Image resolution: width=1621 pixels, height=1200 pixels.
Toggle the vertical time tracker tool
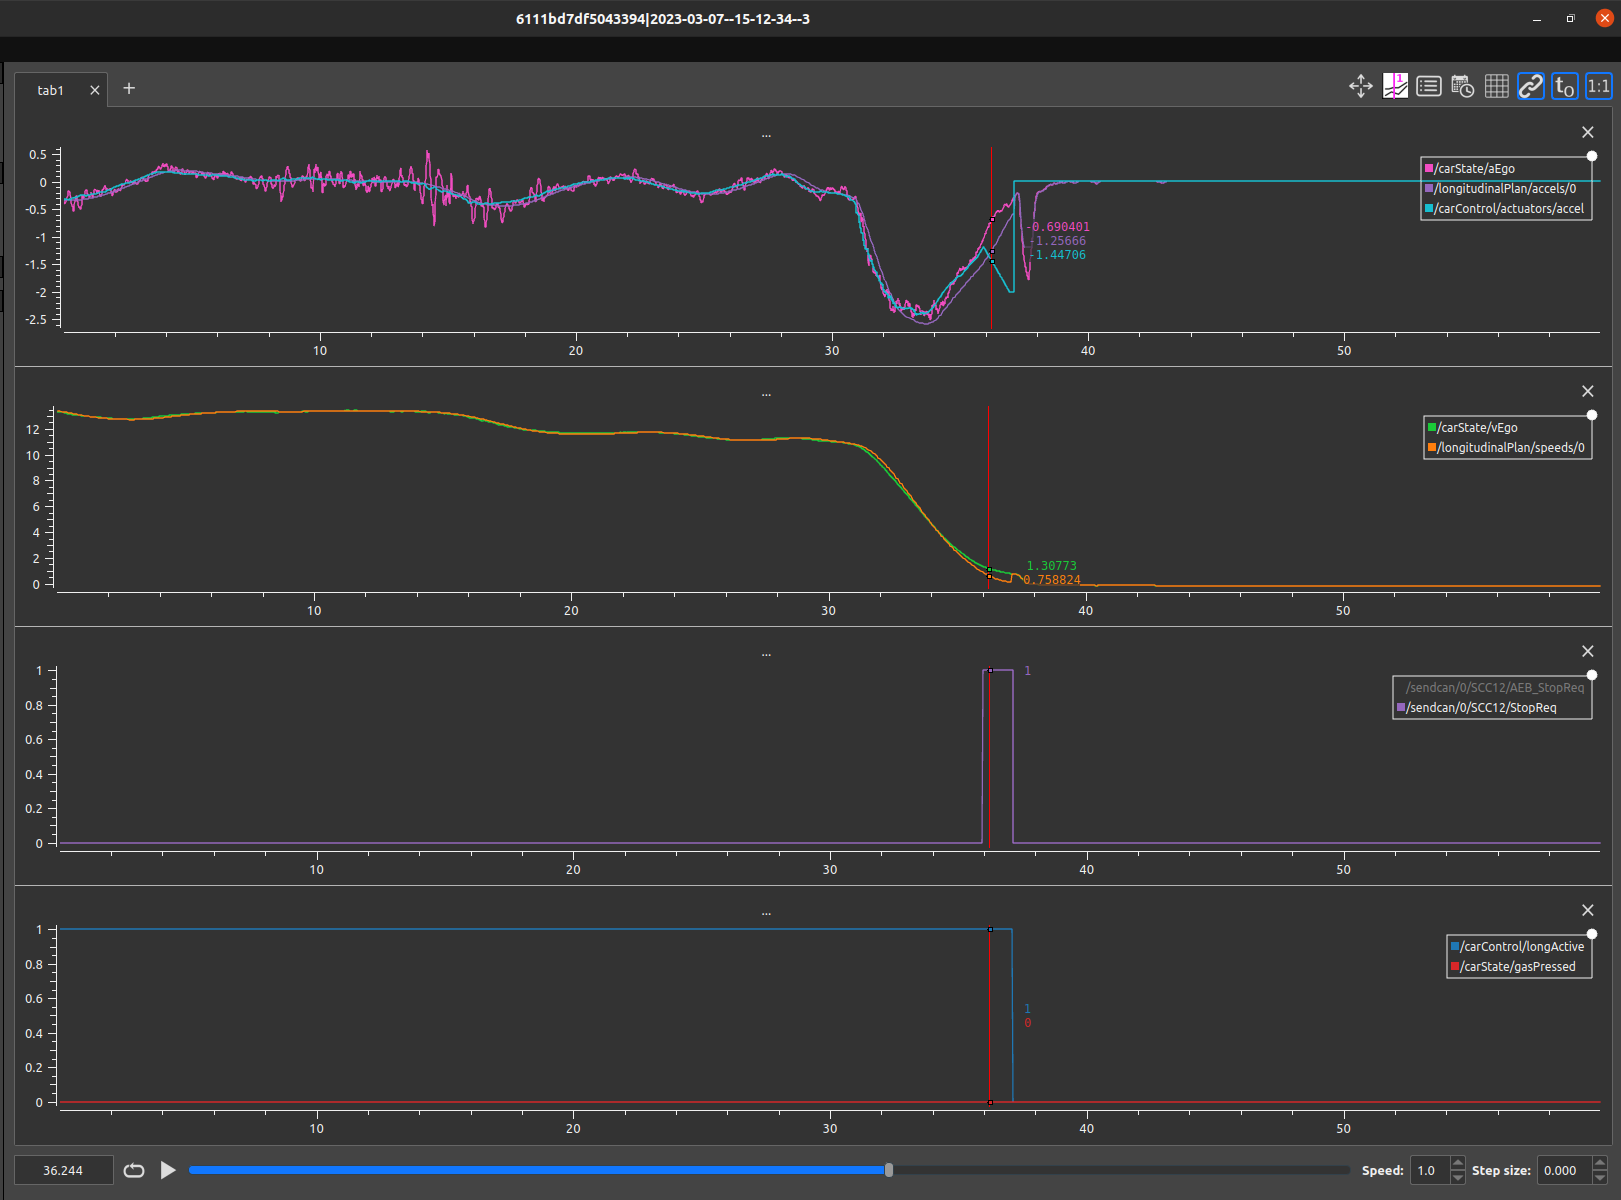pyautogui.click(x=1395, y=86)
